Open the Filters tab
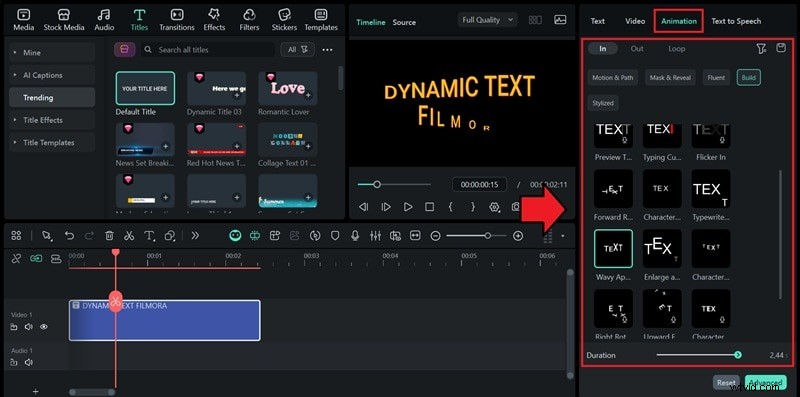800x397 pixels. click(x=249, y=20)
